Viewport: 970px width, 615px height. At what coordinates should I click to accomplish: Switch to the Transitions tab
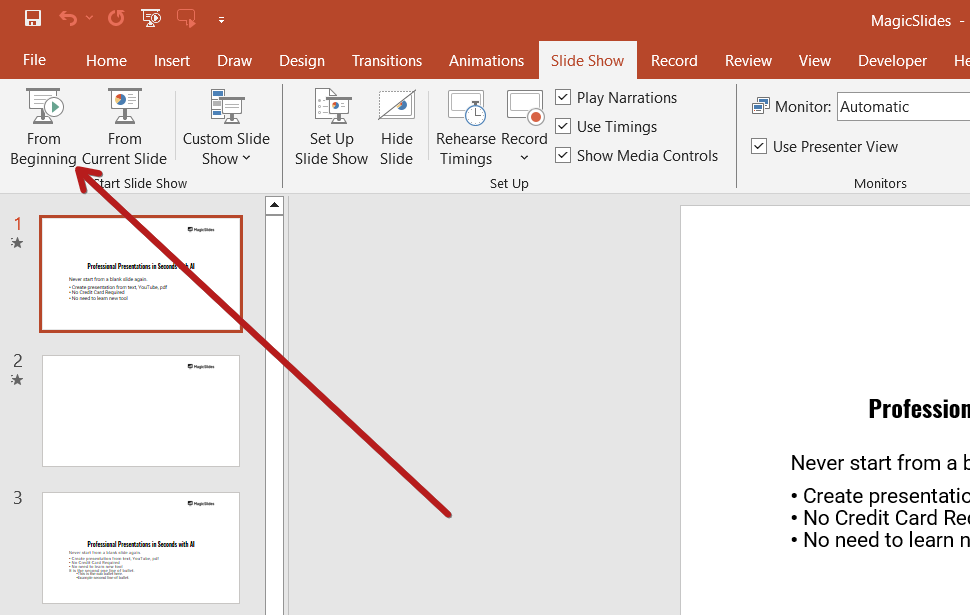point(386,61)
